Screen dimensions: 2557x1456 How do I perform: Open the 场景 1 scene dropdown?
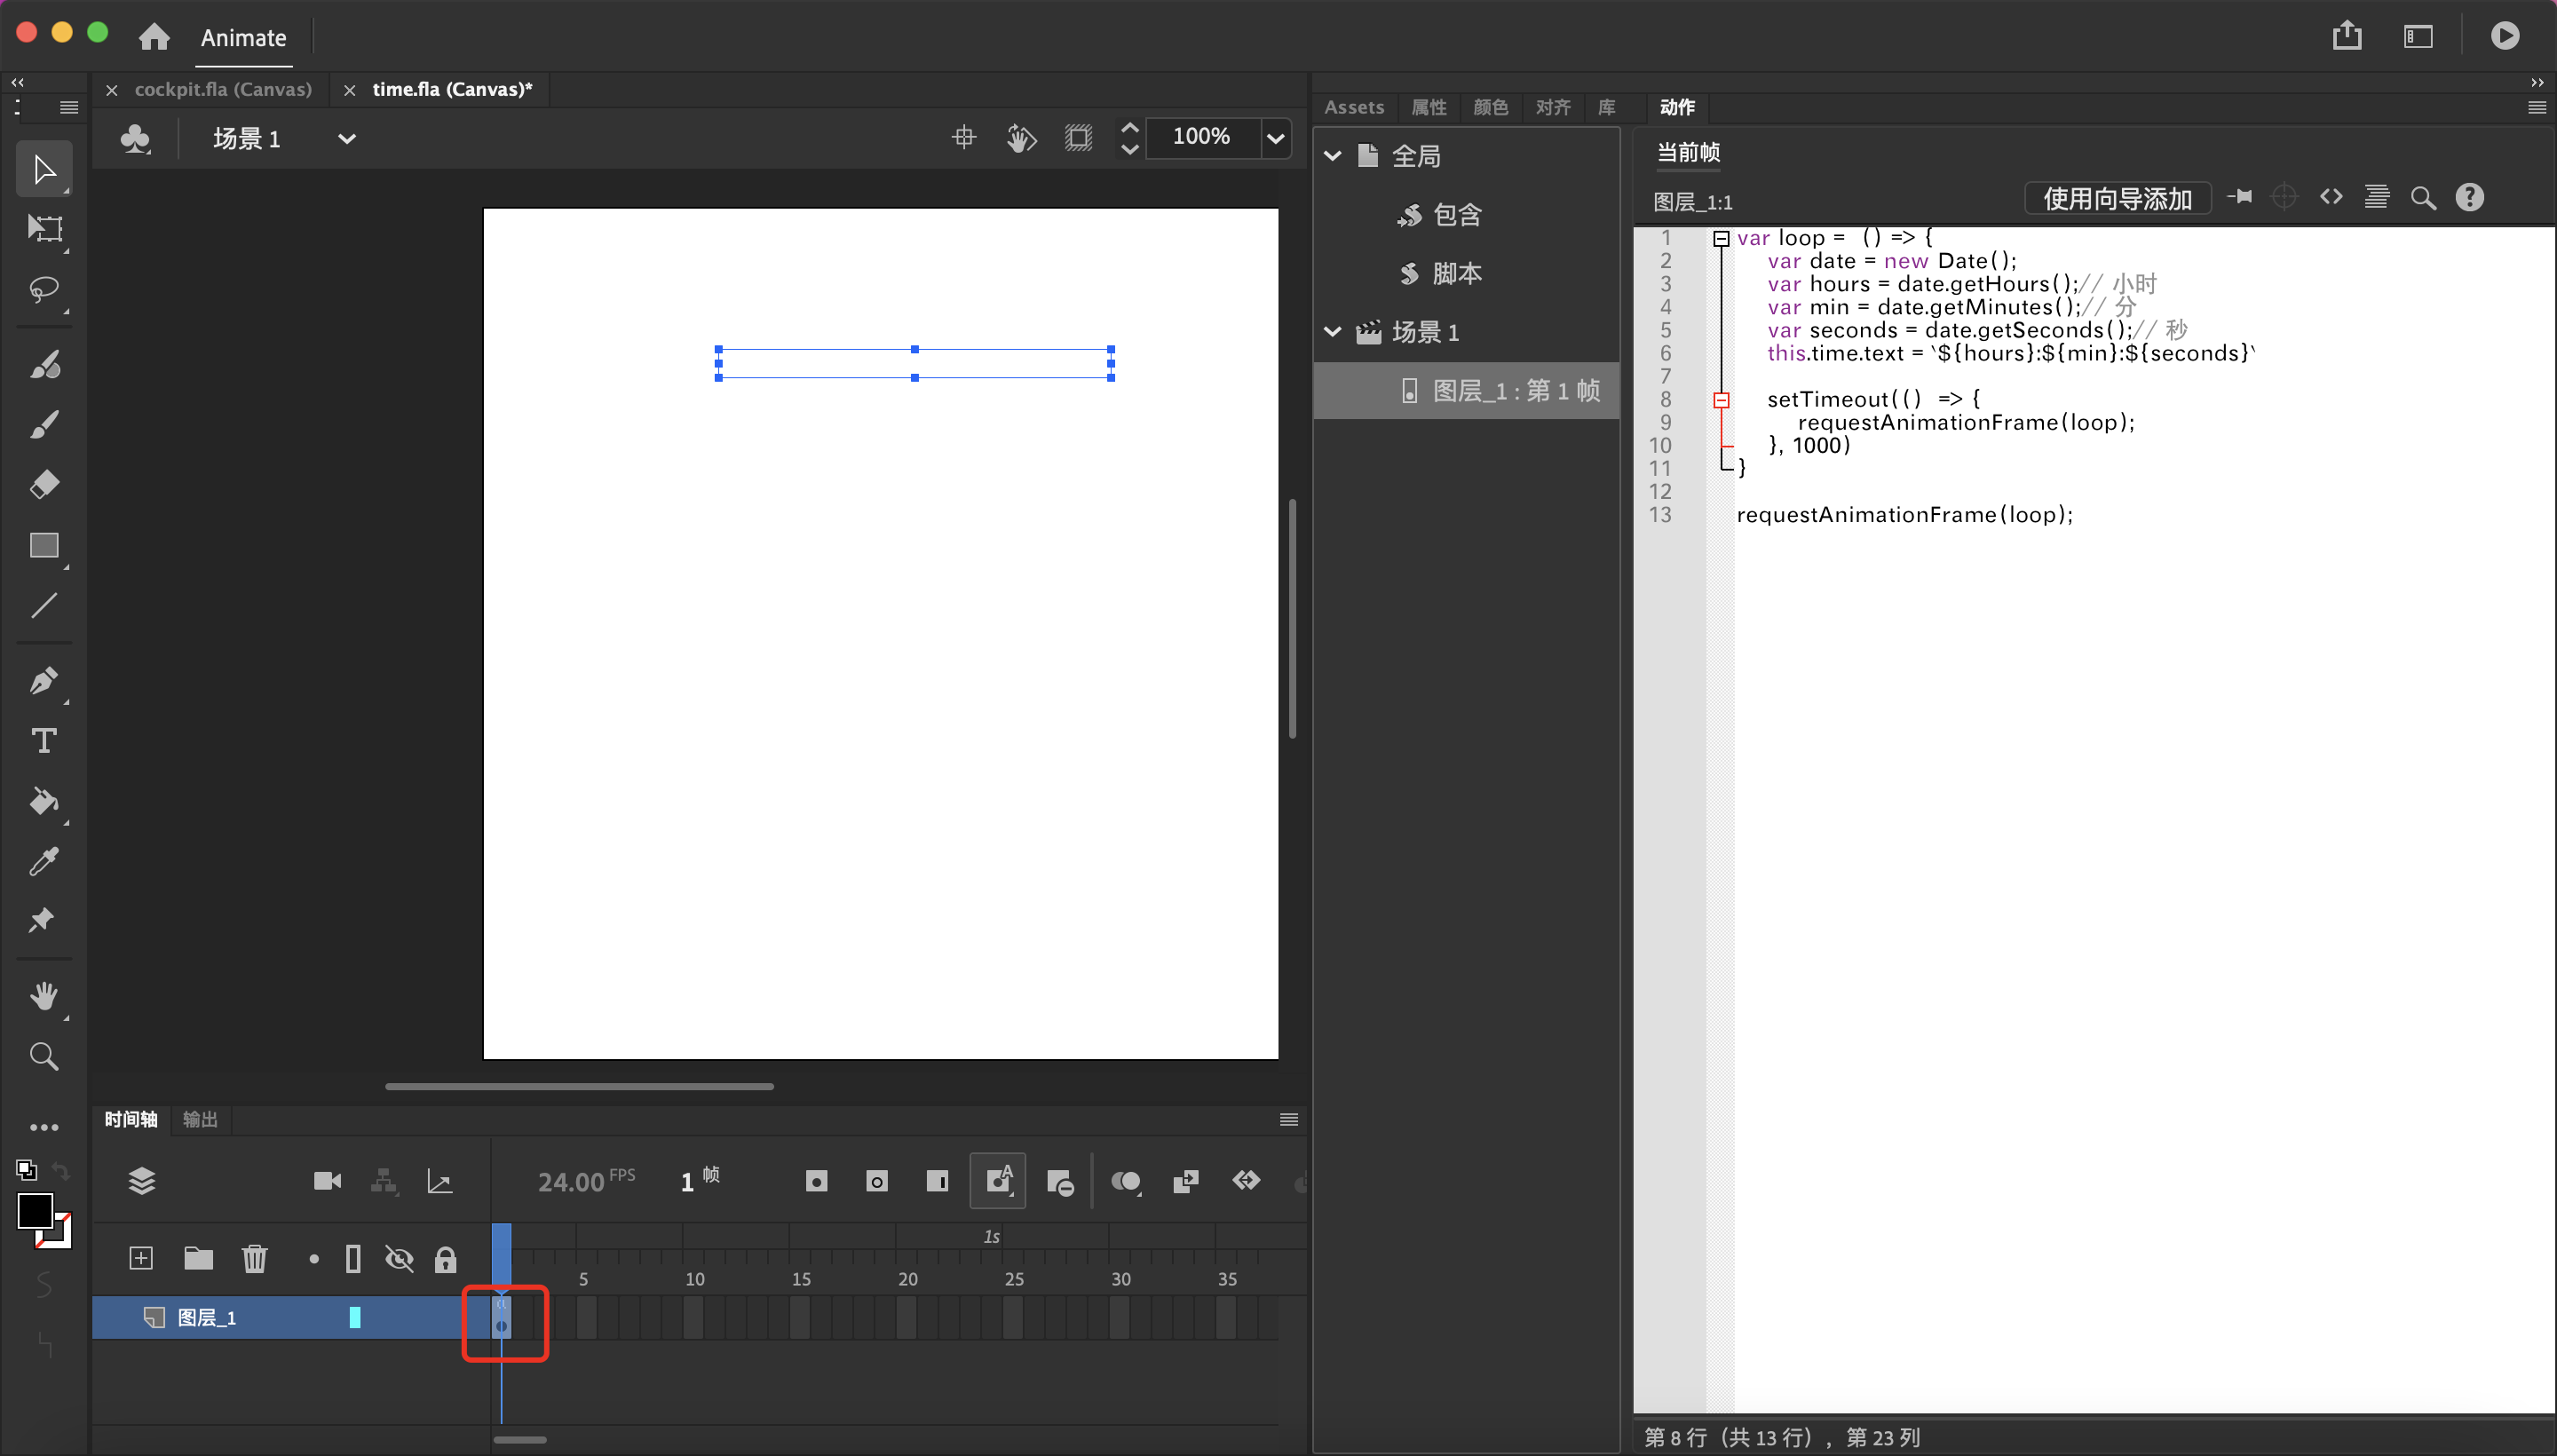pyautogui.click(x=346, y=139)
